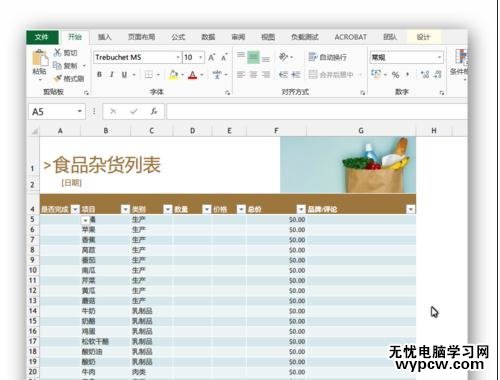The width and height of the screenshot is (500, 380).
Task: Click the phonetic guide 文 icon
Action: coord(217,75)
